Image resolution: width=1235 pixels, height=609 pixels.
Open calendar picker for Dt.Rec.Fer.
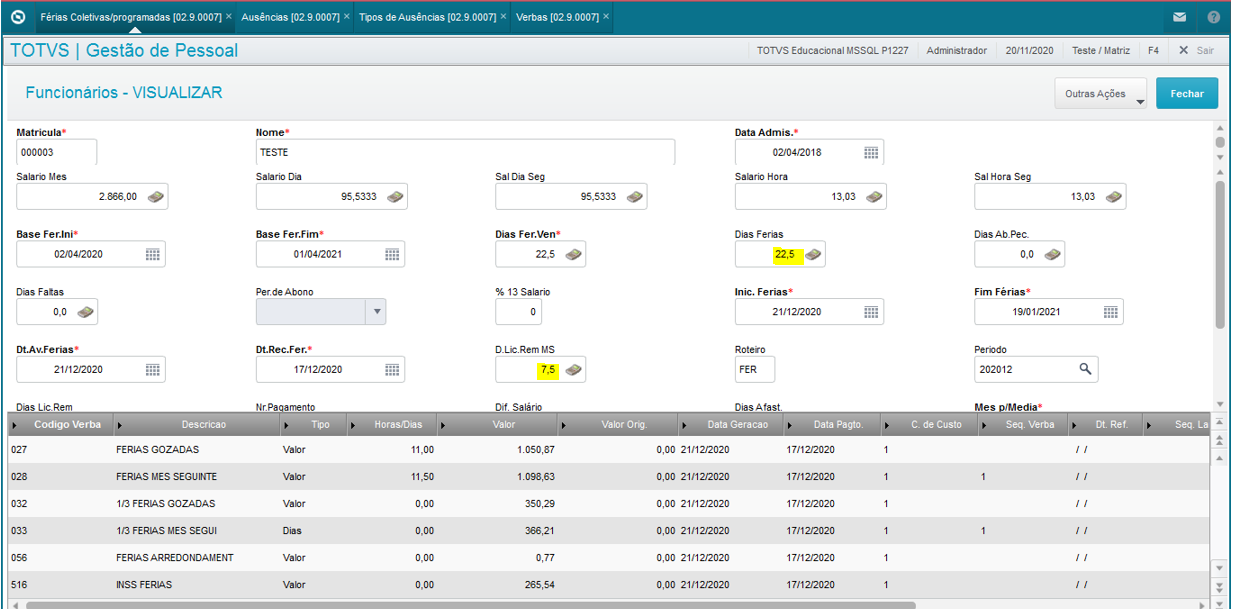[x=393, y=369]
